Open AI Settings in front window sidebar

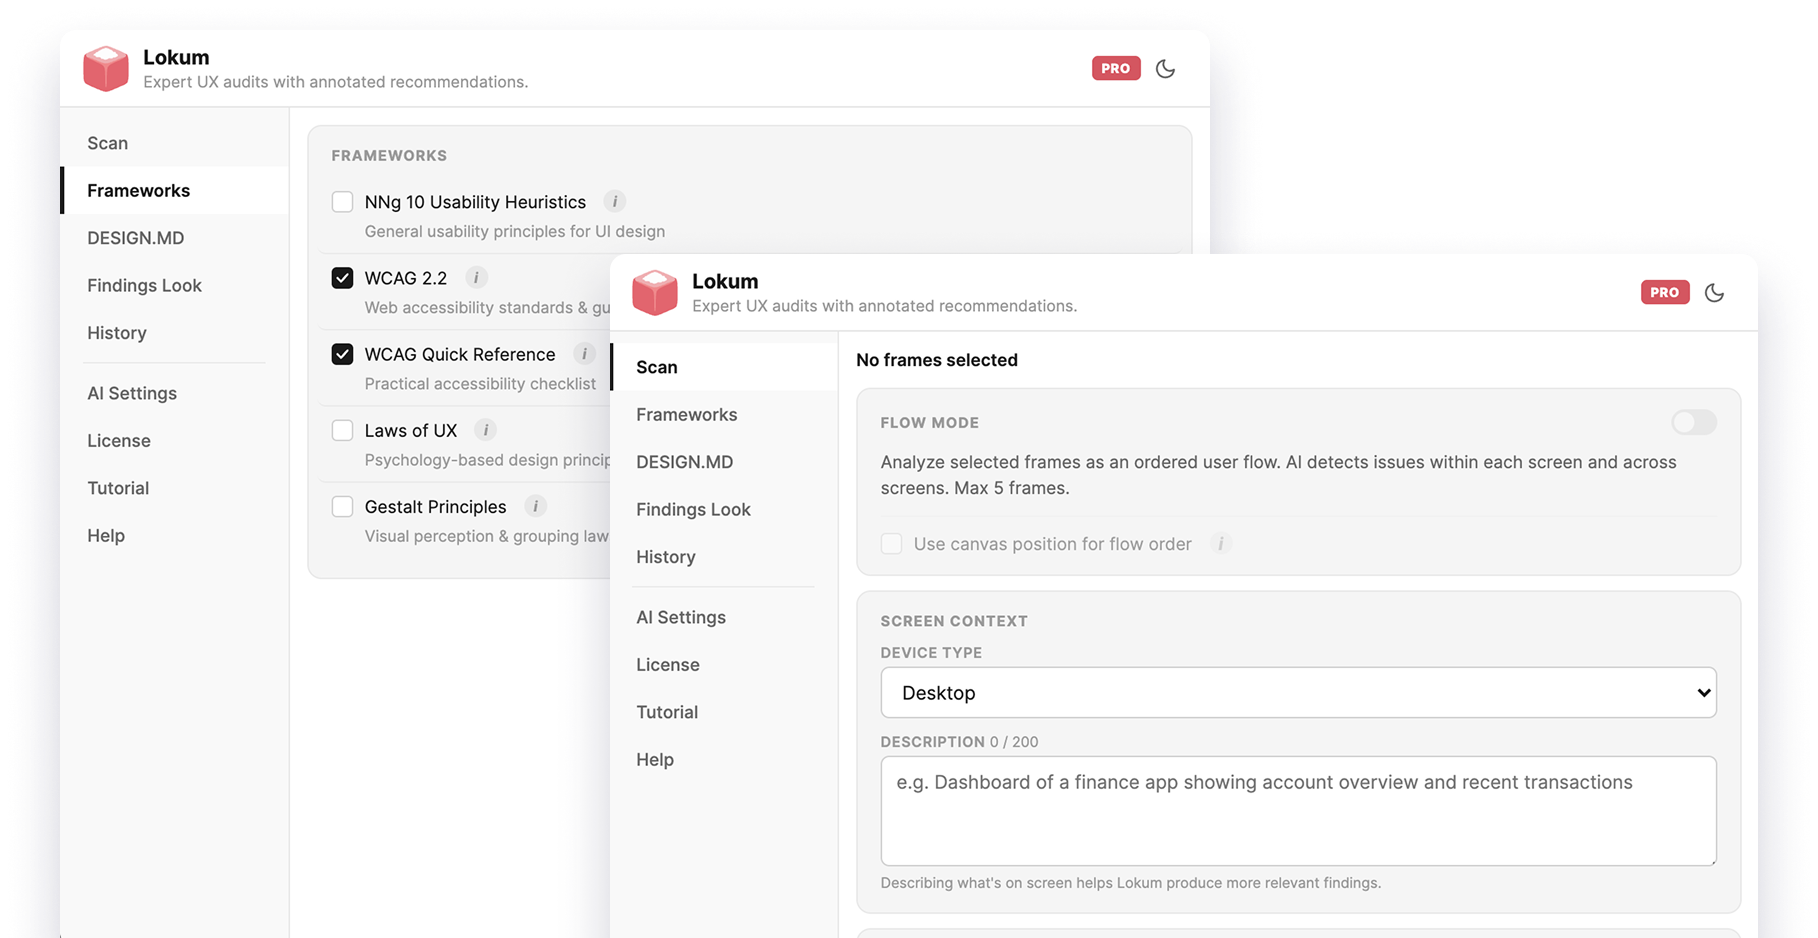tap(724, 617)
